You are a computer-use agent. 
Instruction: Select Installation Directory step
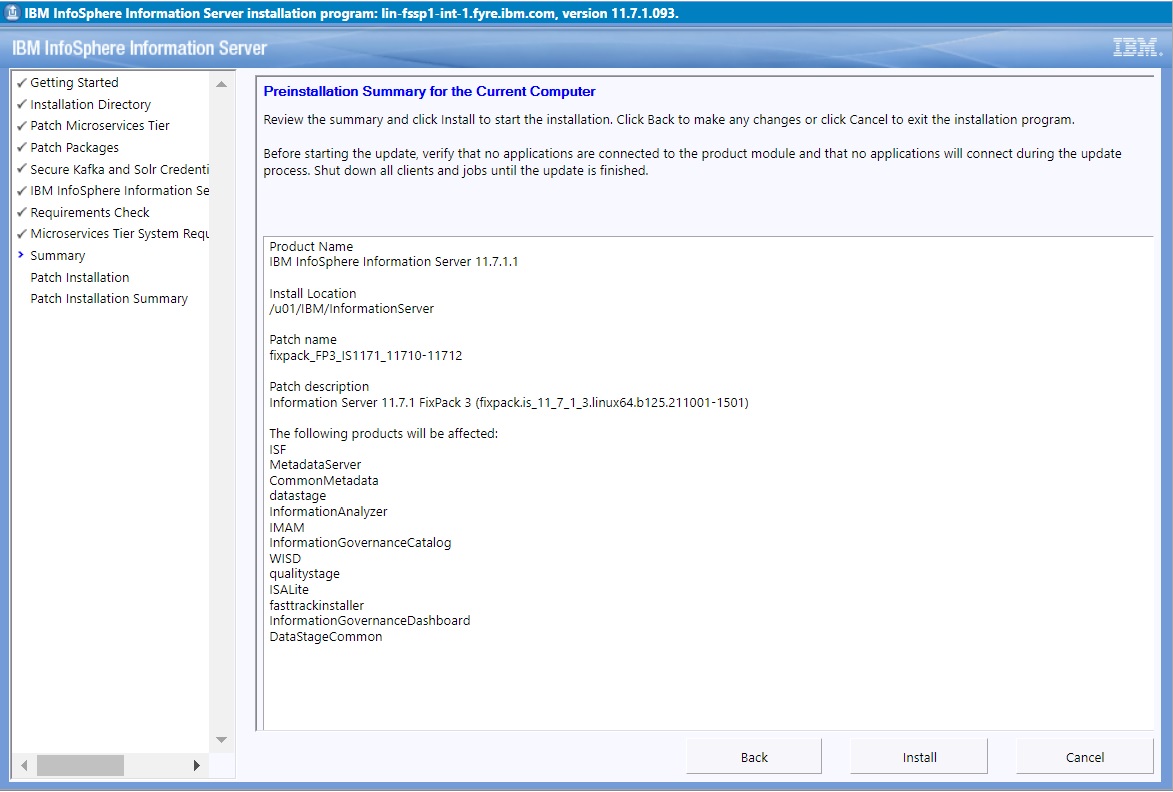pos(90,104)
